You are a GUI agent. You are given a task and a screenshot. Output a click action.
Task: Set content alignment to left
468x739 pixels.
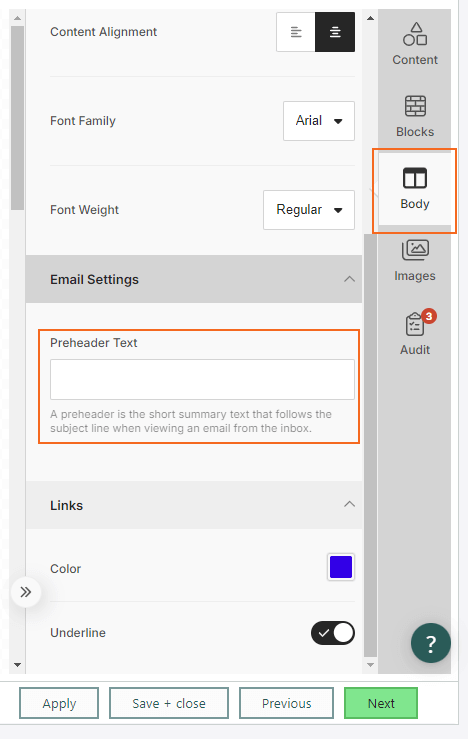click(296, 32)
